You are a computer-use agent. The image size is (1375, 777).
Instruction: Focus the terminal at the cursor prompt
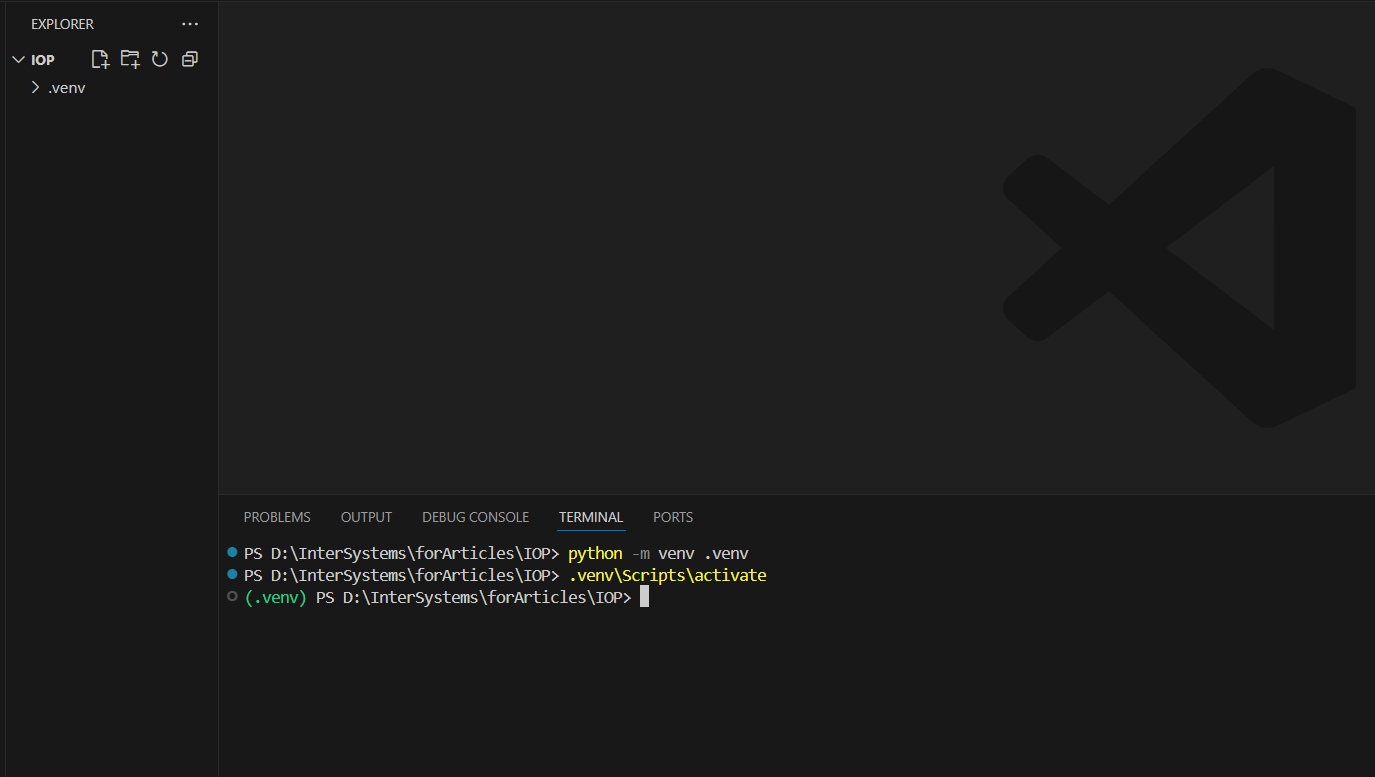click(645, 597)
